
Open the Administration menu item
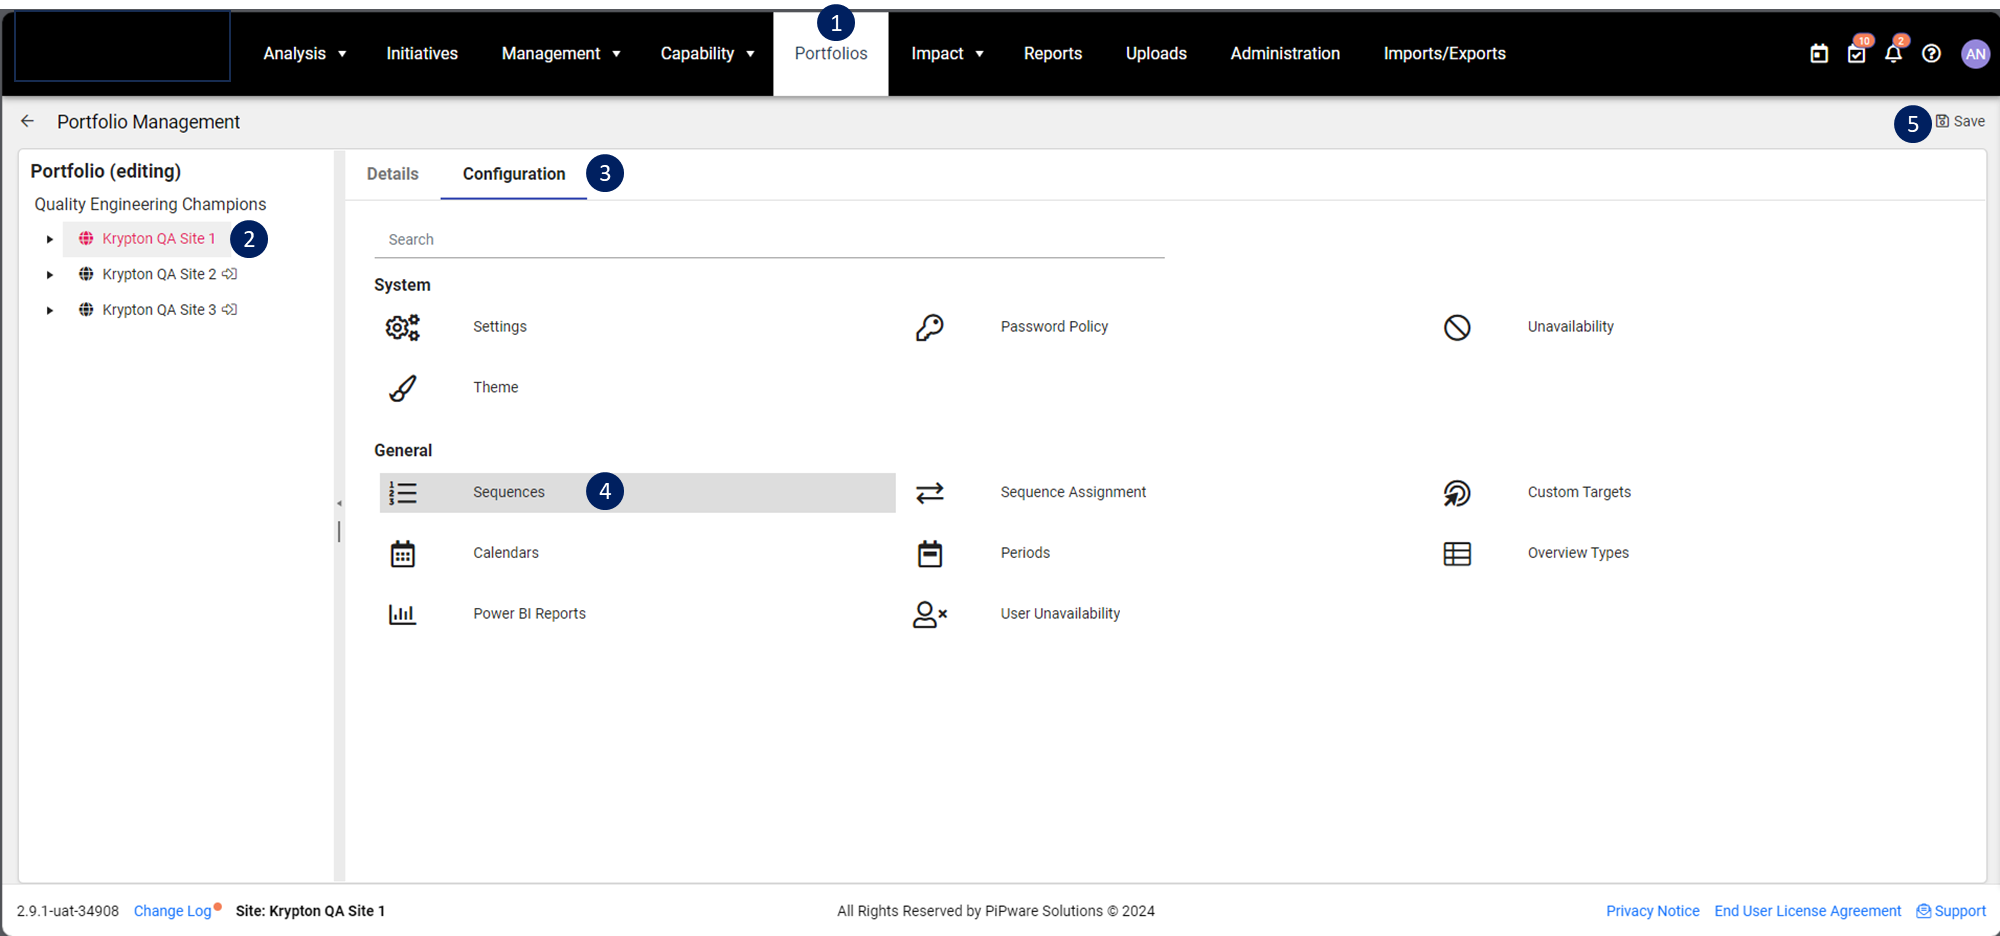click(1285, 54)
